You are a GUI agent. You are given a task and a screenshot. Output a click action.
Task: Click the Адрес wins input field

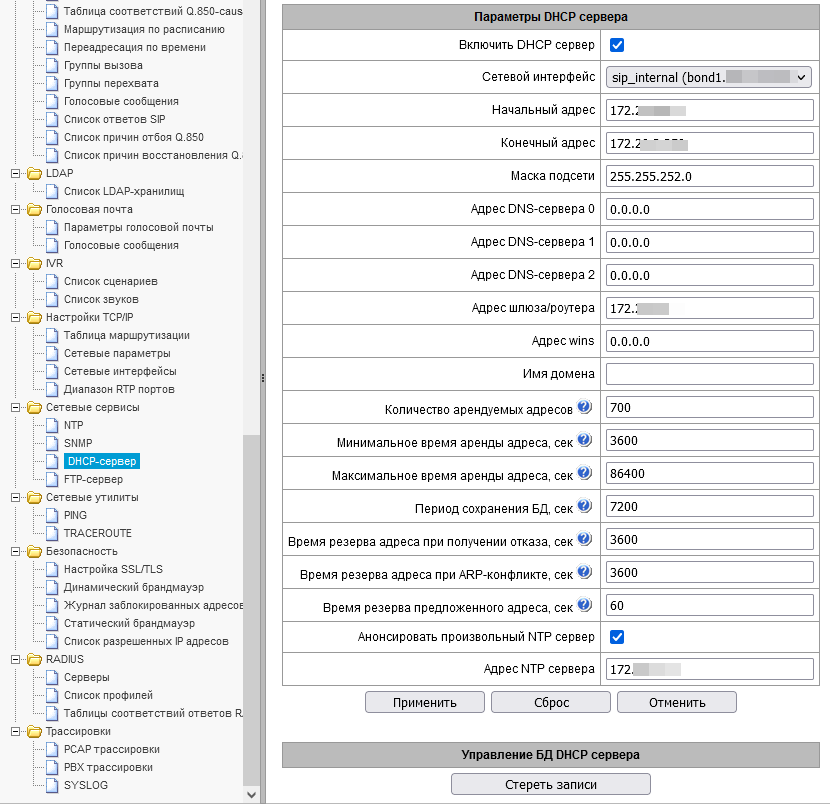pyautogui.click(x=709, y=341)
